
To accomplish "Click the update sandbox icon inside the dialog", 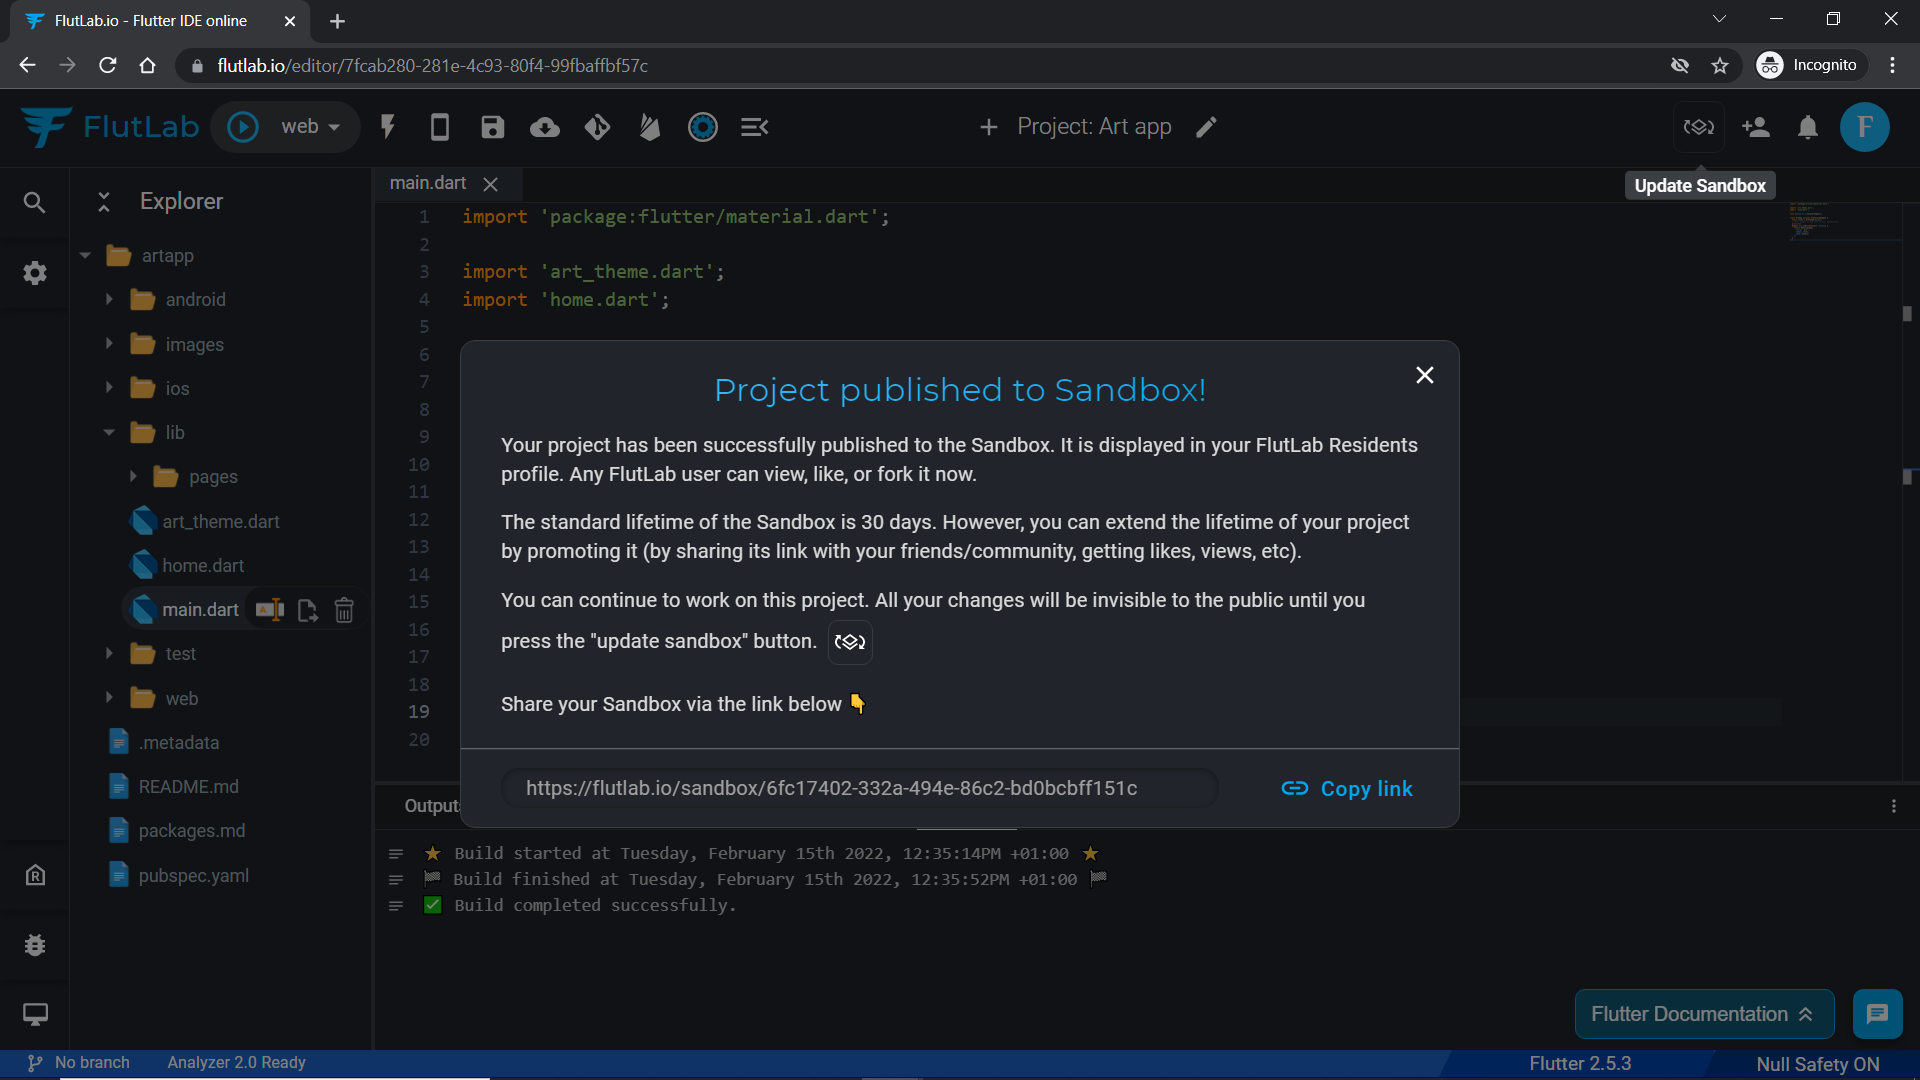I will click(850, 642).
